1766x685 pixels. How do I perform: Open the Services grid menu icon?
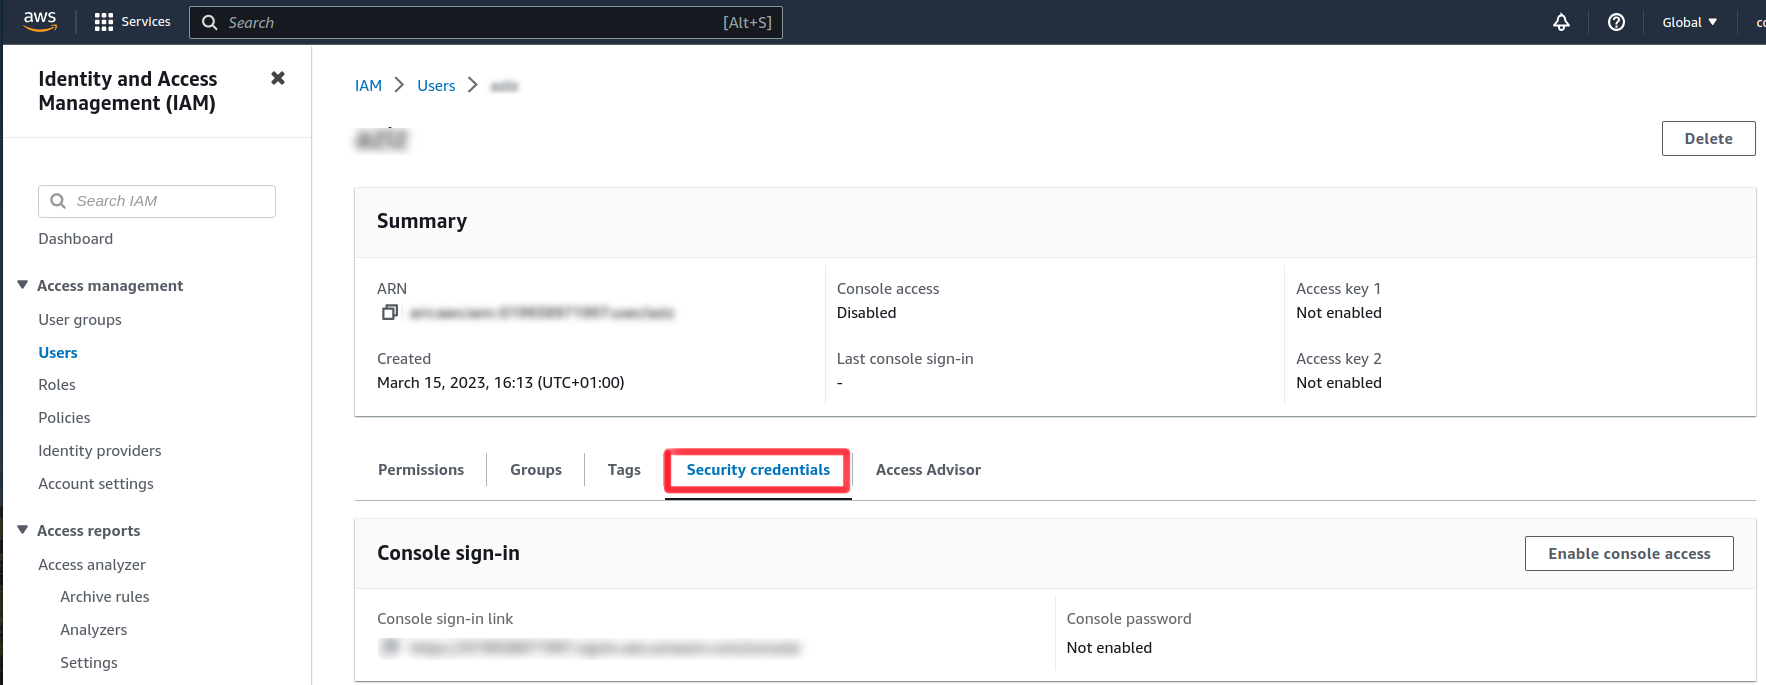[x=104, y=22]
